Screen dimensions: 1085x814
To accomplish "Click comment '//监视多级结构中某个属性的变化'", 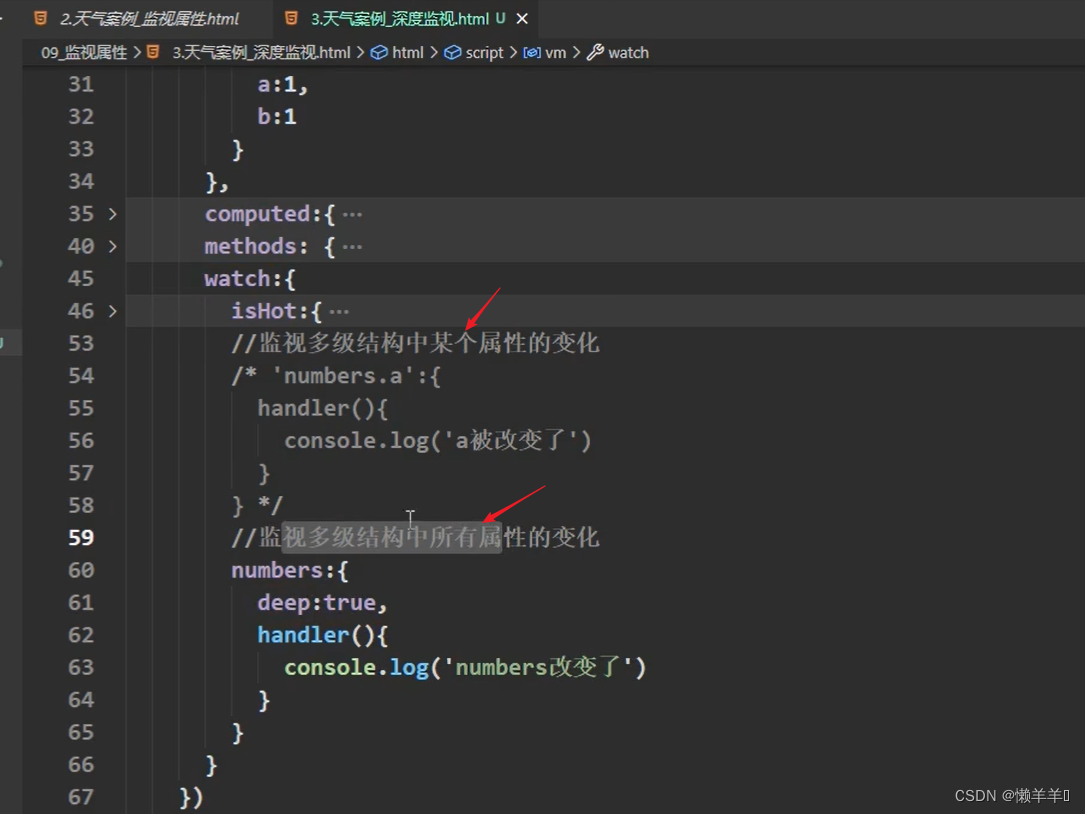I will pos(415,343).
